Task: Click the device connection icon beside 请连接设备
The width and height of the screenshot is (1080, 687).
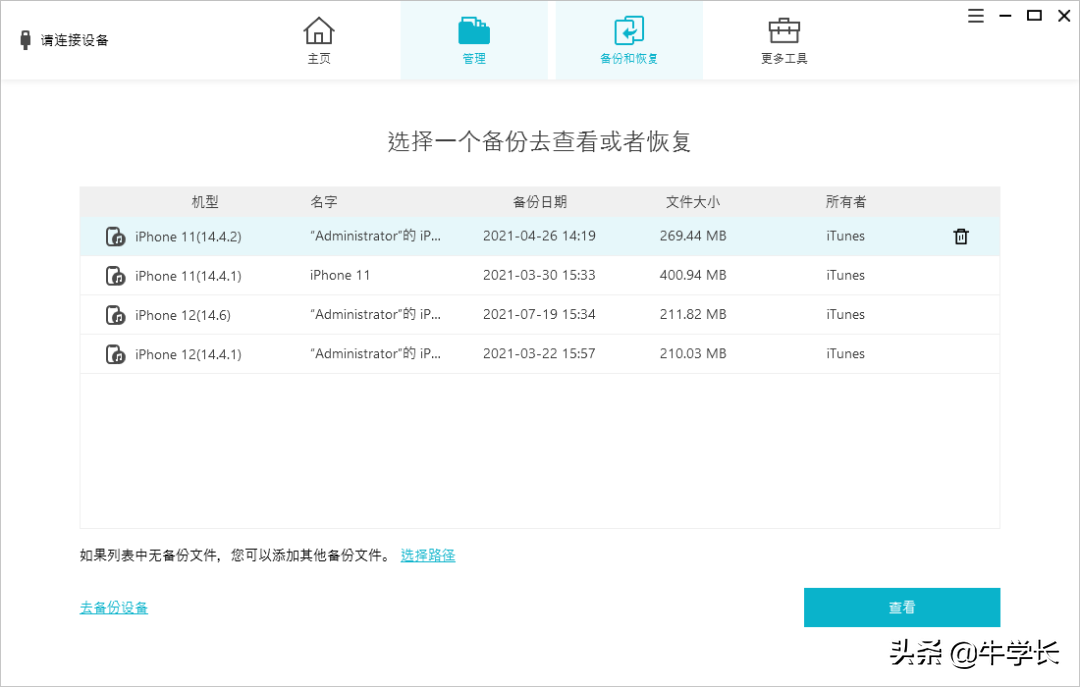Action: tap(23, 40)
